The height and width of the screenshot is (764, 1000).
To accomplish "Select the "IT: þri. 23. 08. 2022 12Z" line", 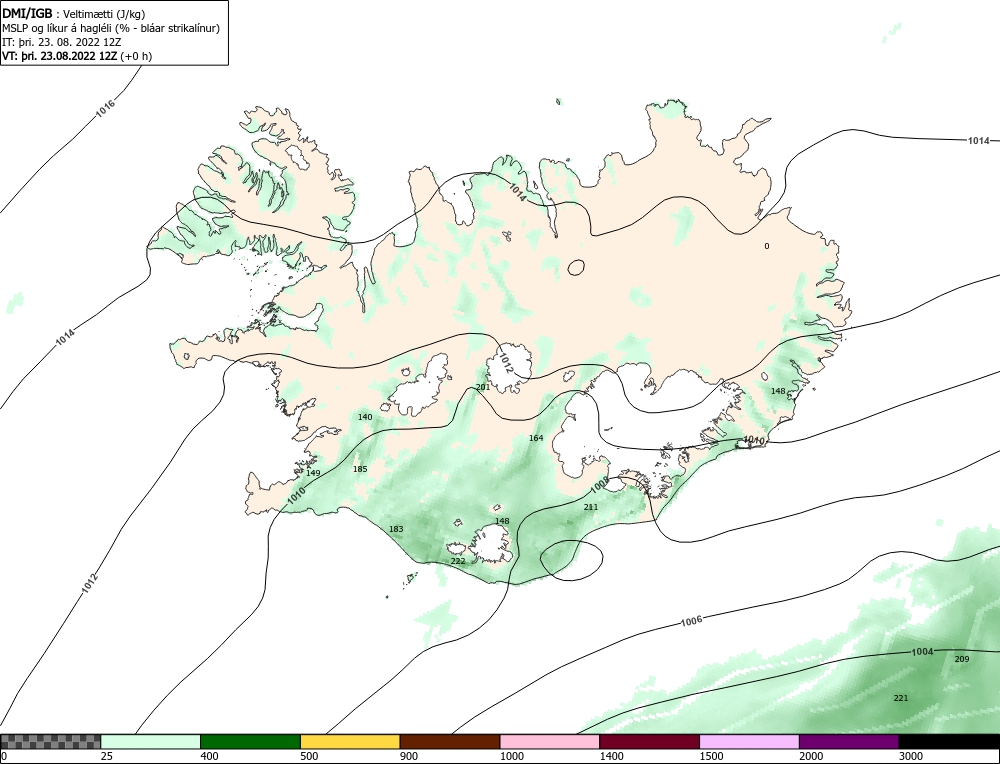I will (62, 42).
